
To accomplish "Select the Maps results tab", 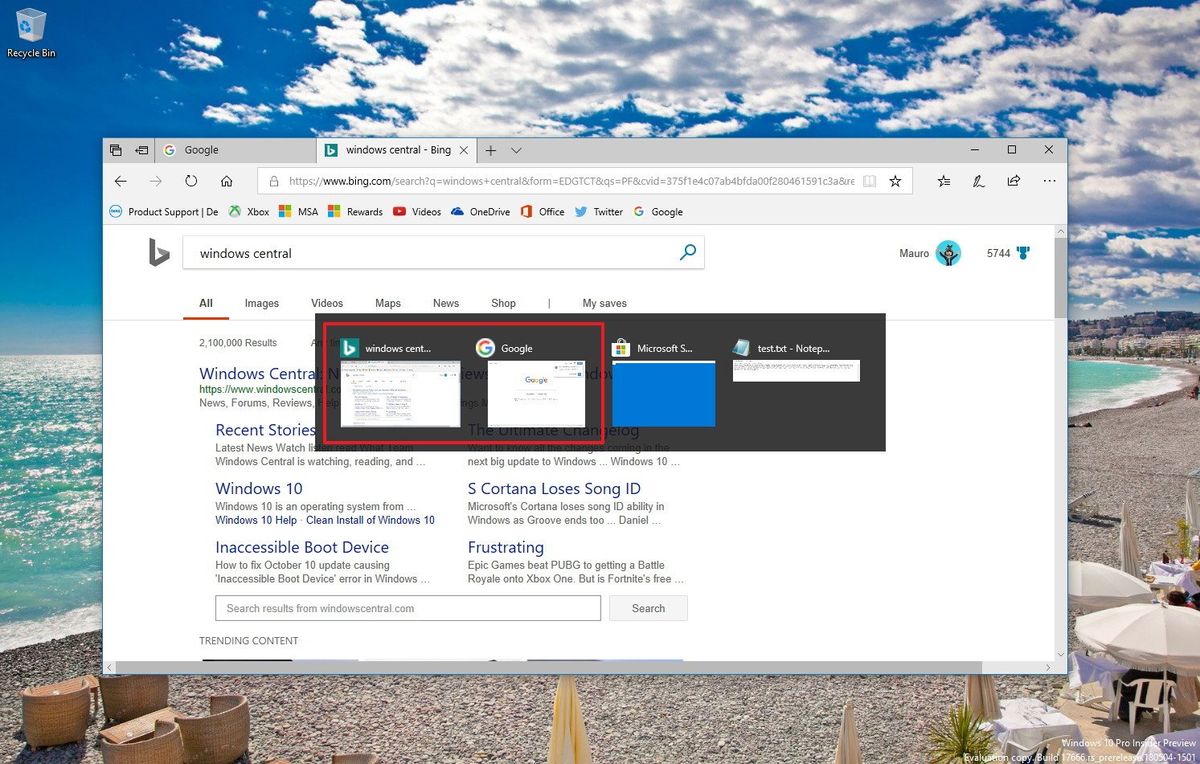I will 388,303.
